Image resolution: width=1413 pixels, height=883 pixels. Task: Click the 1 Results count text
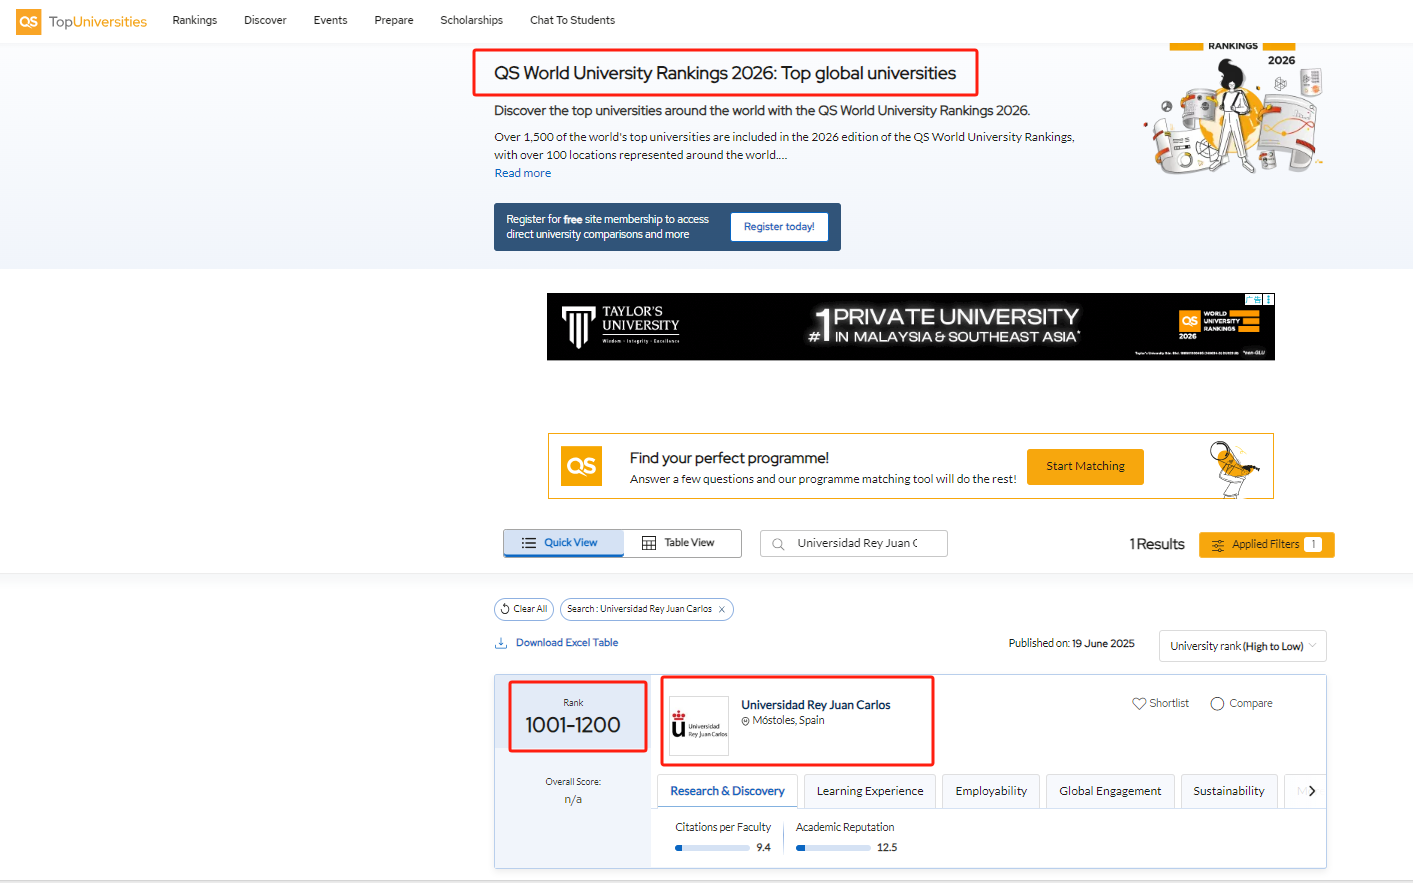[1157, 544]
